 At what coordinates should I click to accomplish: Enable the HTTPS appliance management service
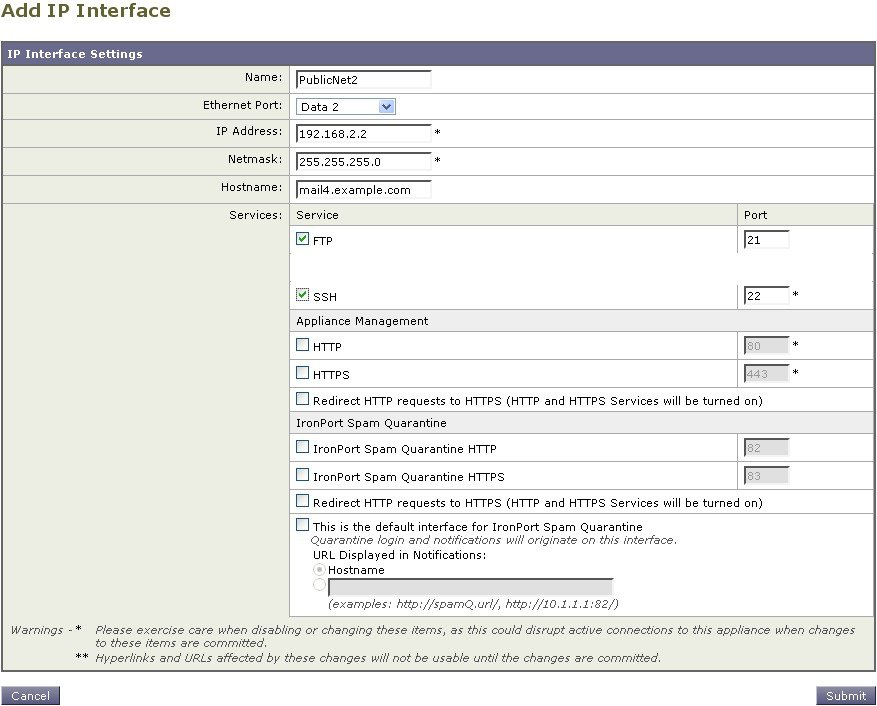pos(302,373)
